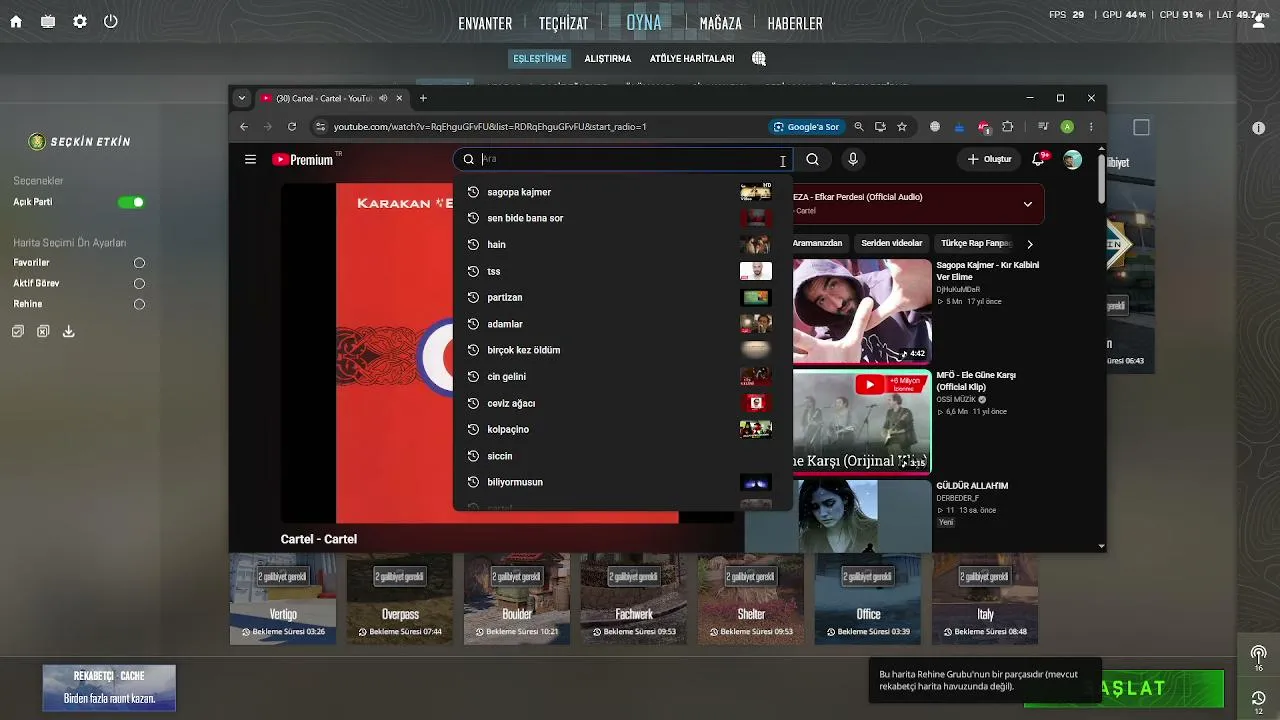Select the EŞLEŞTİRME tab
This screenshot has width=1280, height=720.
pyautogui.click(x=540, y=59)
